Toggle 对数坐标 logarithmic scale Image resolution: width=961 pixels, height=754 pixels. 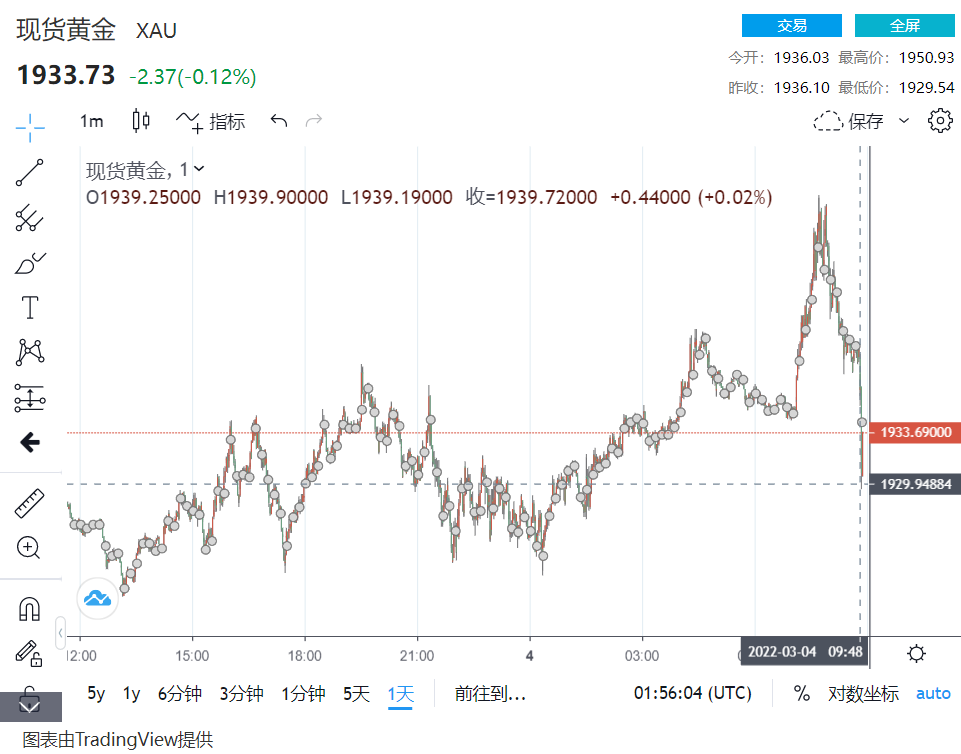tap(863, 693)
